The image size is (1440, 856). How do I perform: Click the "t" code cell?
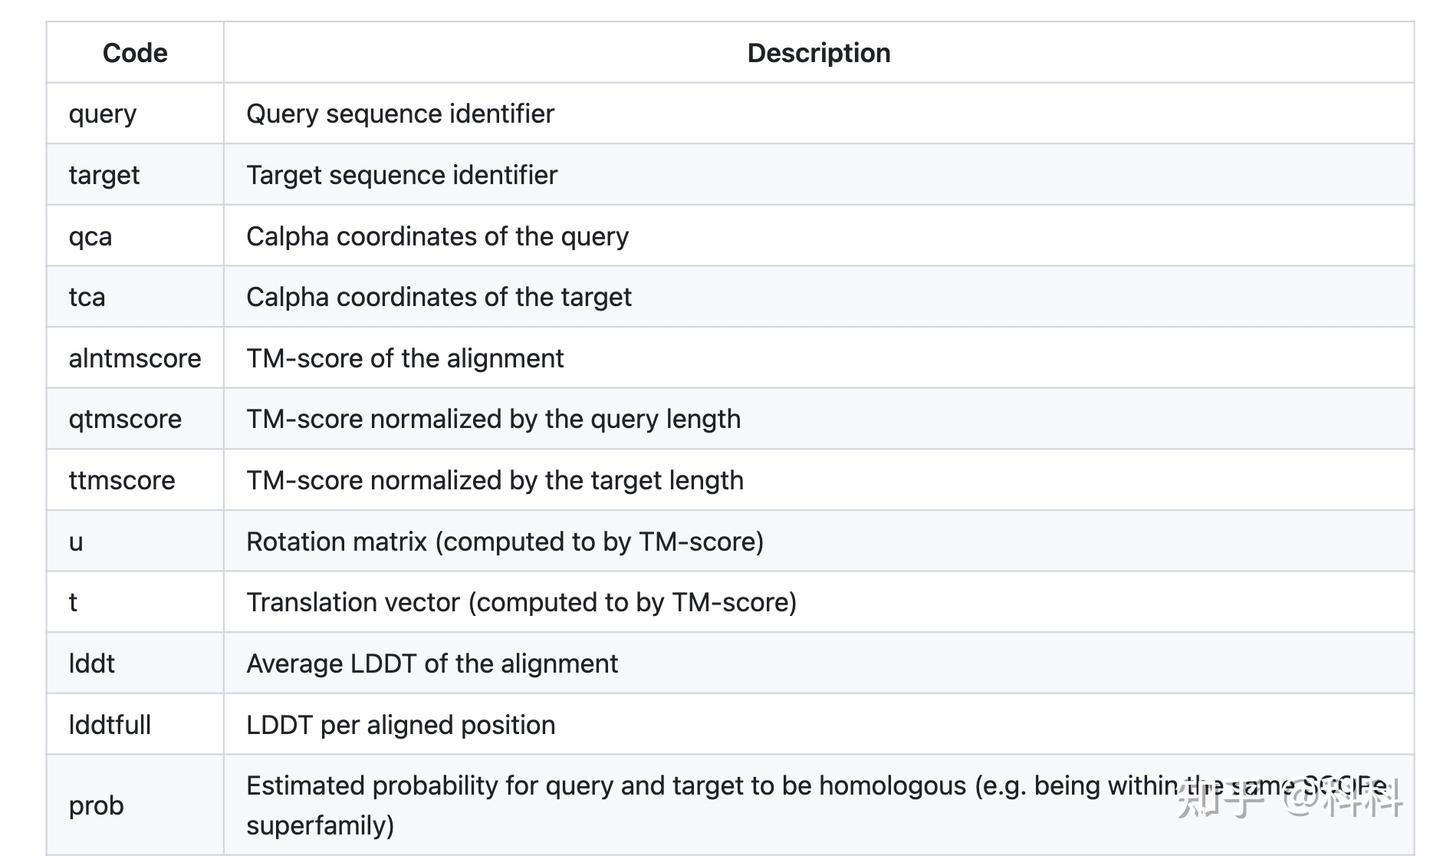pos(73,603)
